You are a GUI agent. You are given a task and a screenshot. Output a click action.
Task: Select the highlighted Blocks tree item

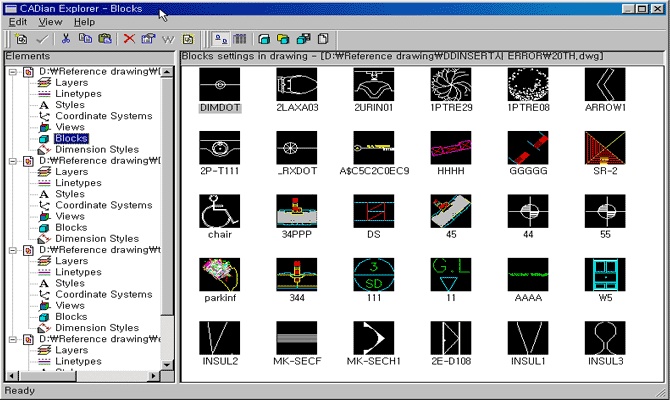tap(71, 138)
